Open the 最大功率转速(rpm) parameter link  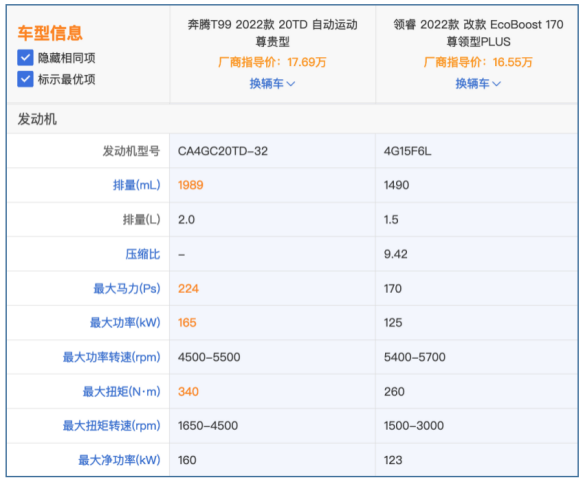[111, 357]
